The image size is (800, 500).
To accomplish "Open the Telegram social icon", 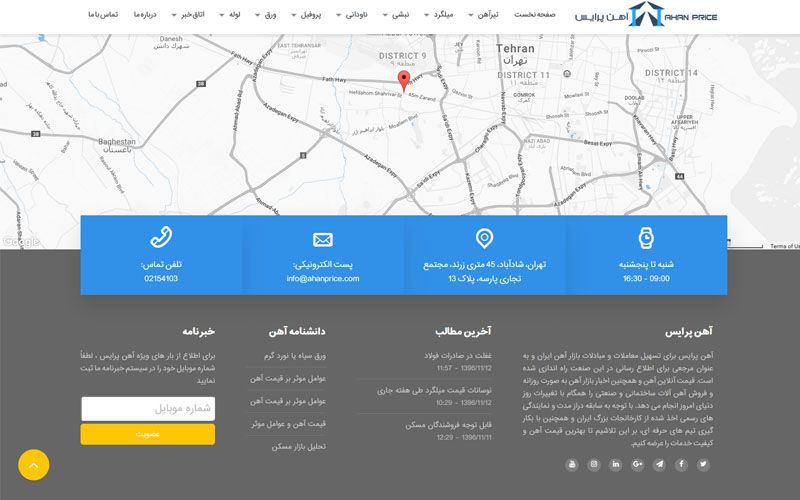I will [x=659, y=464].
